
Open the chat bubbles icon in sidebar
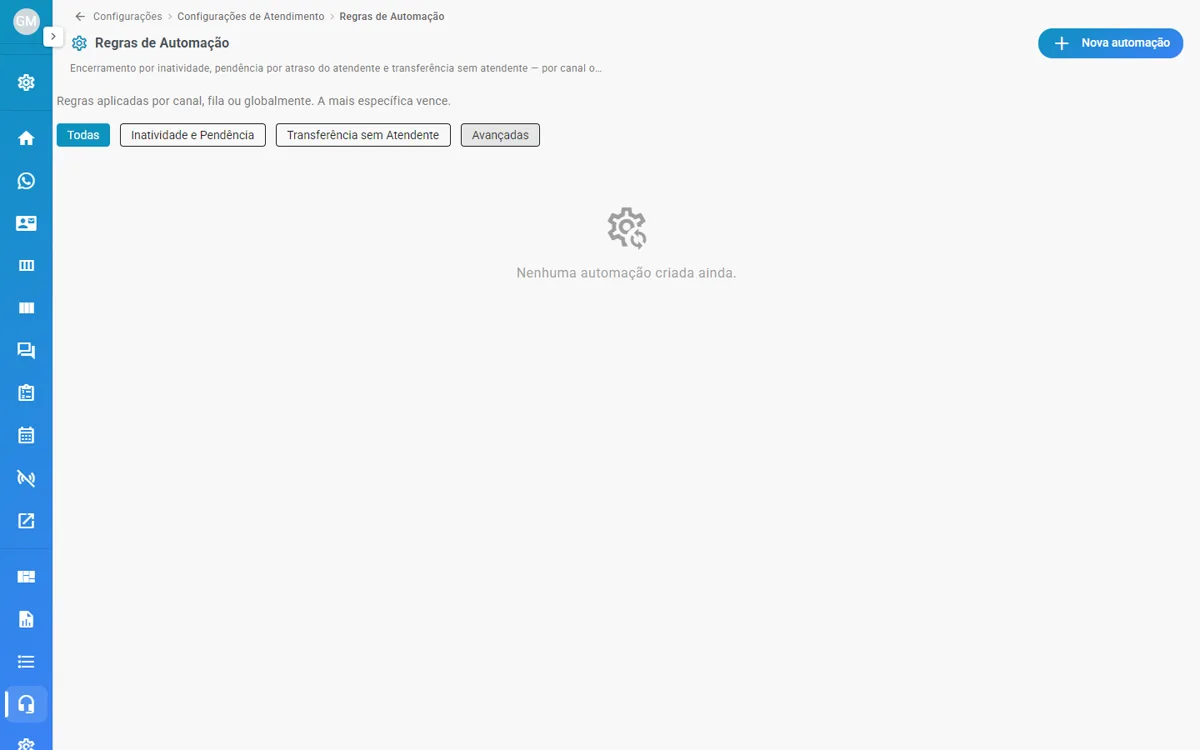pos(26,350)
